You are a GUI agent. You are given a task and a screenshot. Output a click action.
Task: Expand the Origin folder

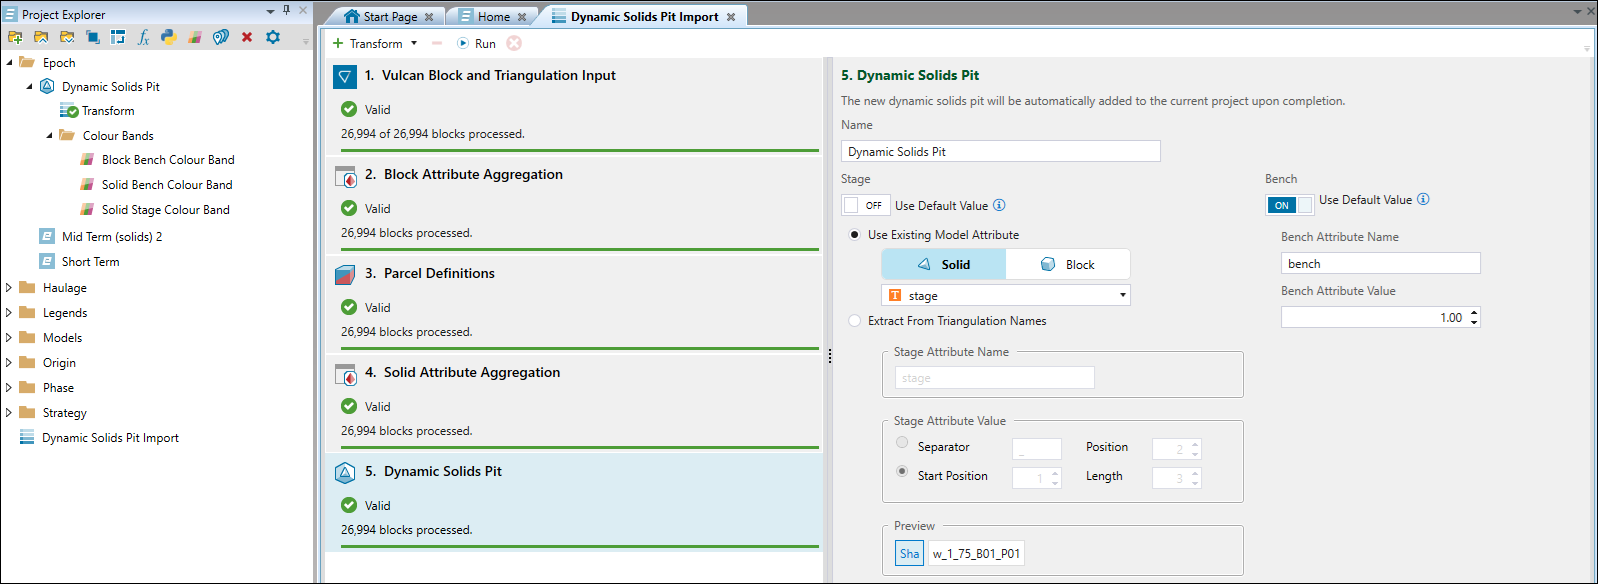tap(9, 363)
